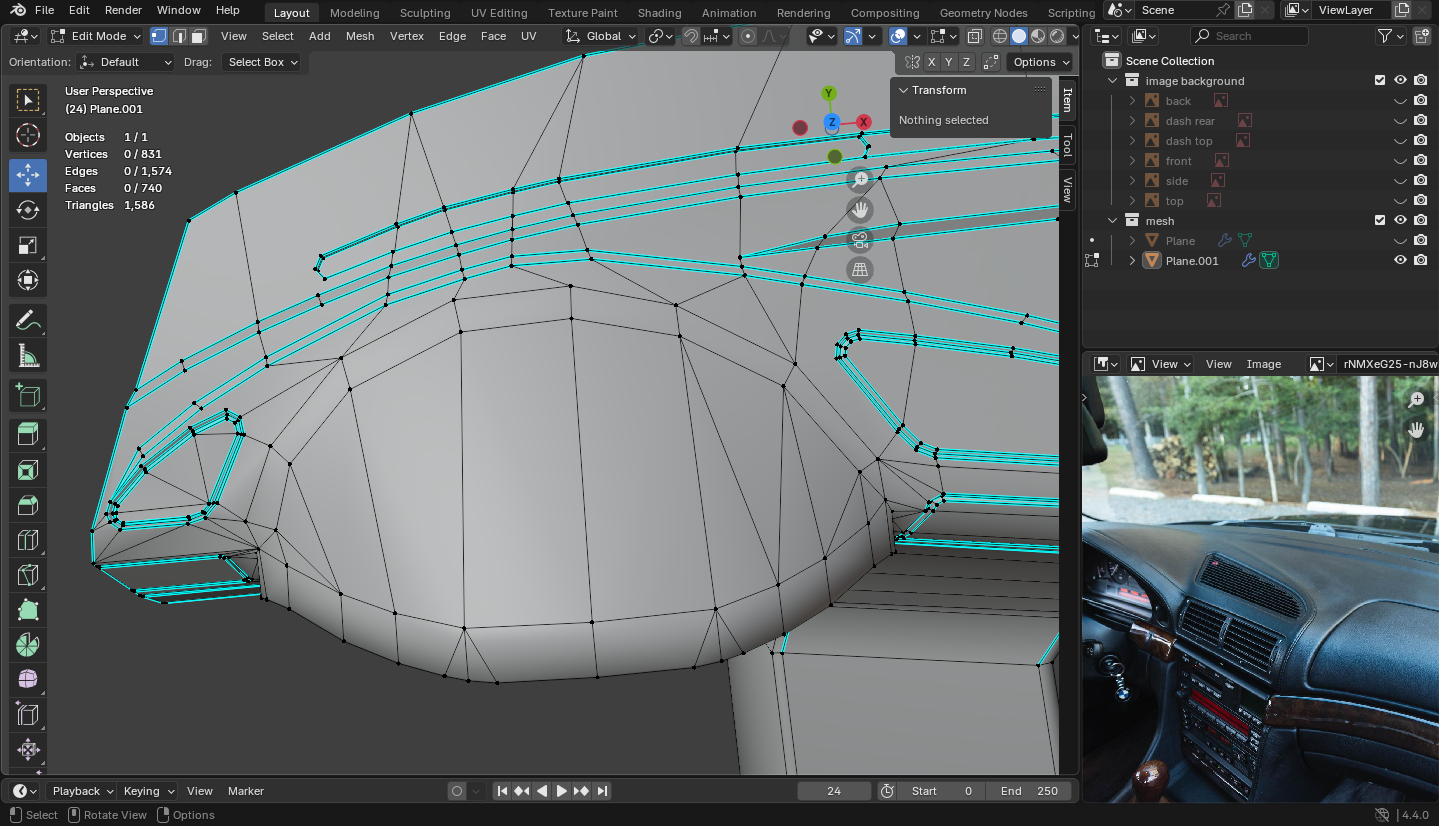1439x826 pixels.
Task: Toggle snapping magnet in header
Action: click(690, 36)
